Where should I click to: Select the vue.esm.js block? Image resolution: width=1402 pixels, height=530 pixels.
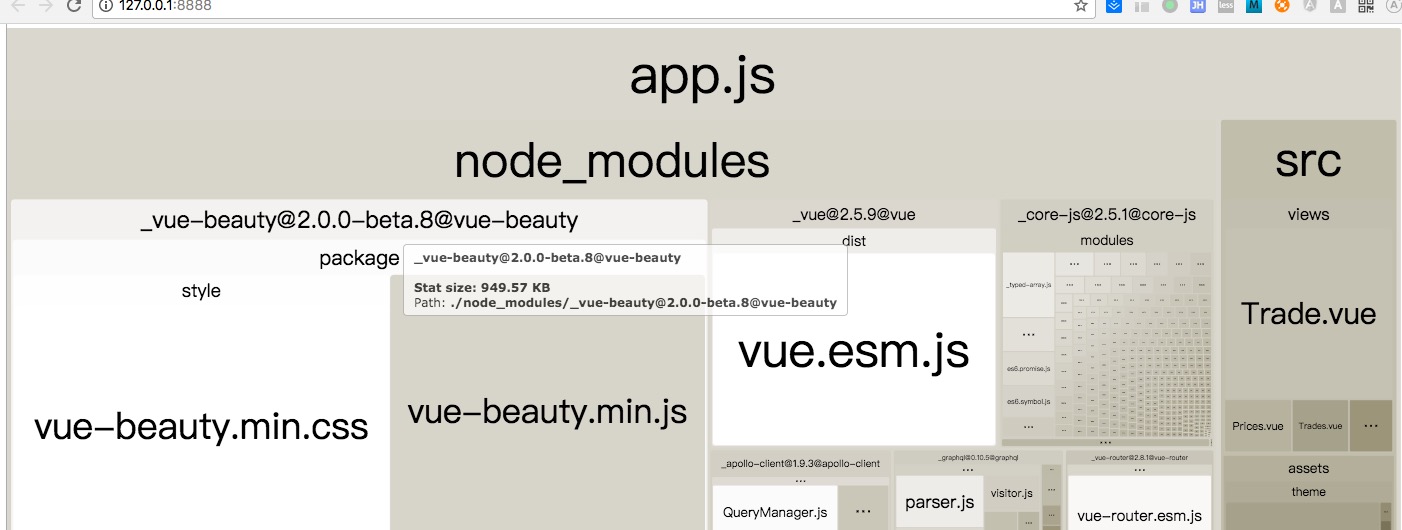853,350
